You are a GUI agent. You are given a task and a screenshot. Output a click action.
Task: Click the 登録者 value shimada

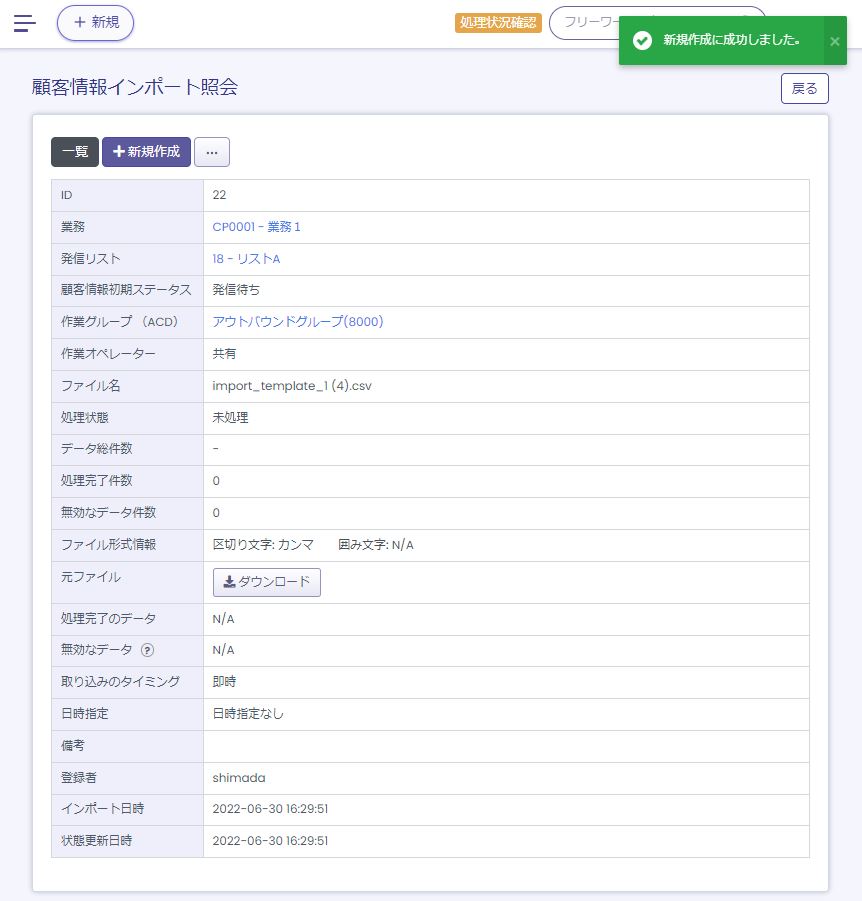tap(239, 777)
